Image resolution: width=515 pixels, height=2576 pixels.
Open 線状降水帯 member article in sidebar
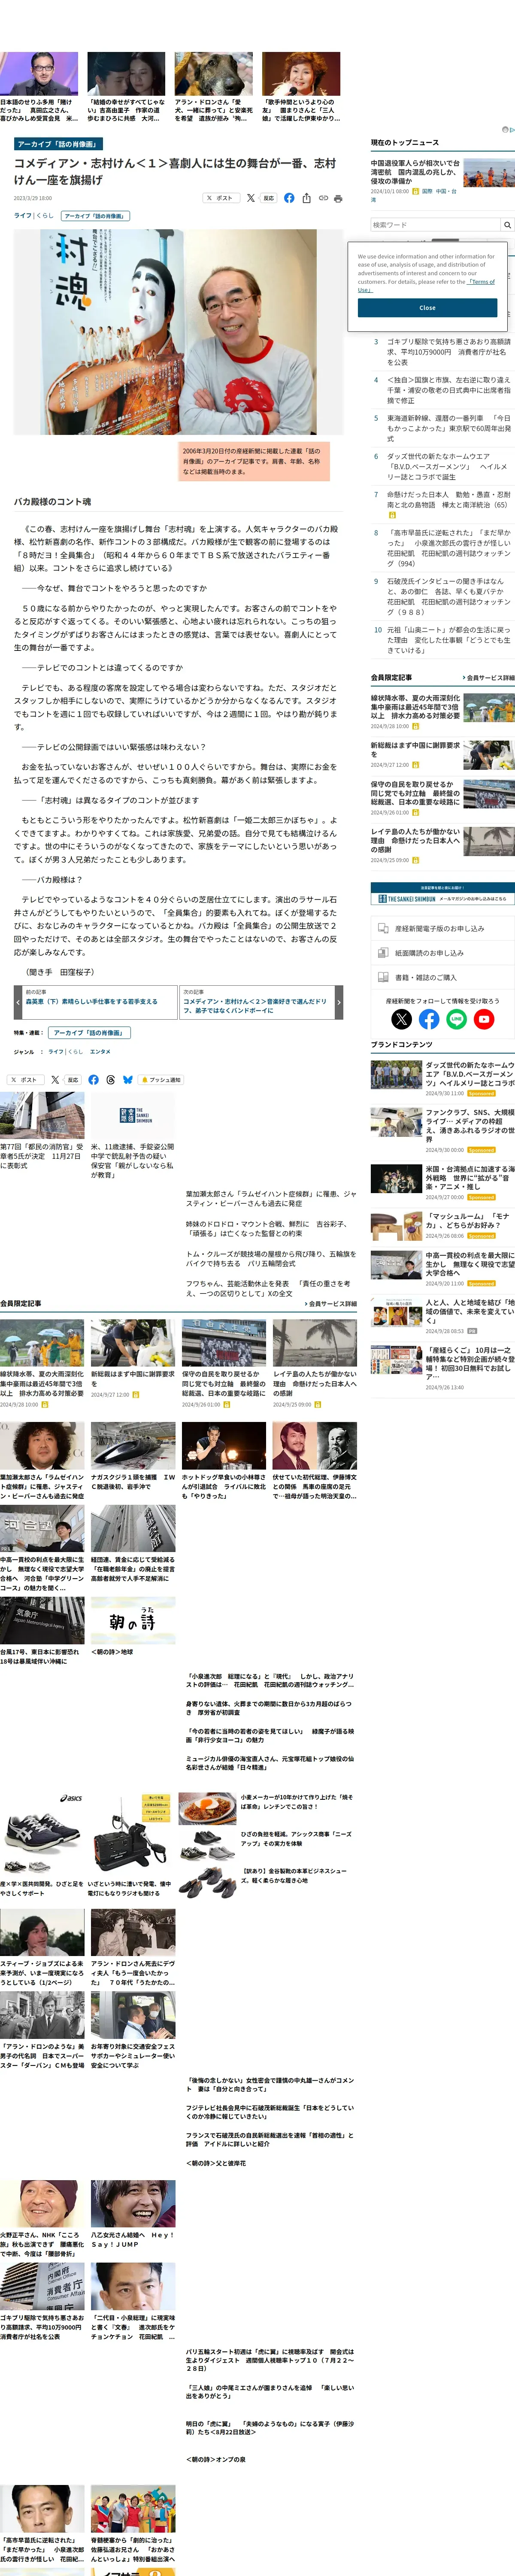coord(416,707)
